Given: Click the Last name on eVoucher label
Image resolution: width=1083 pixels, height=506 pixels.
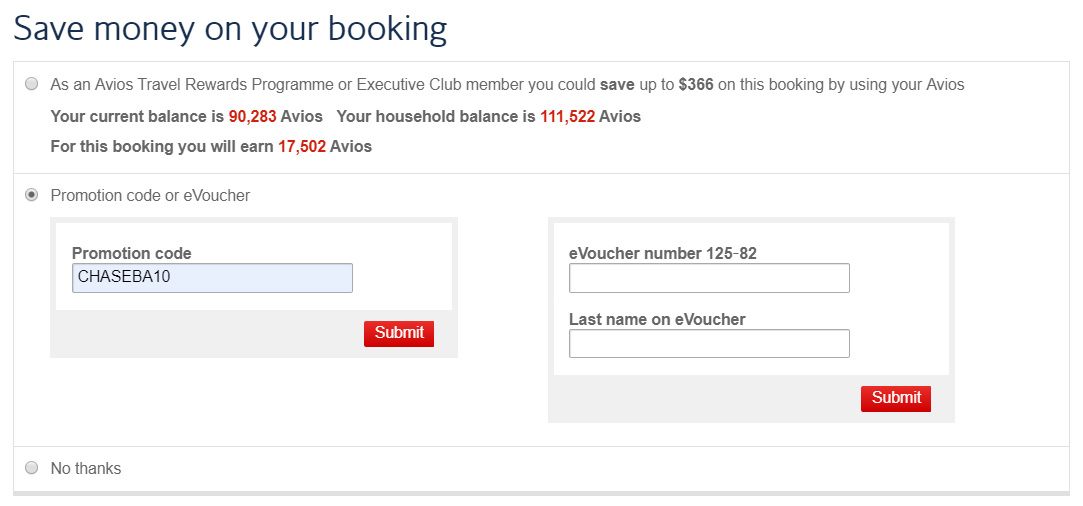Looking at the screenshot, I should click(x=657, y=320).
